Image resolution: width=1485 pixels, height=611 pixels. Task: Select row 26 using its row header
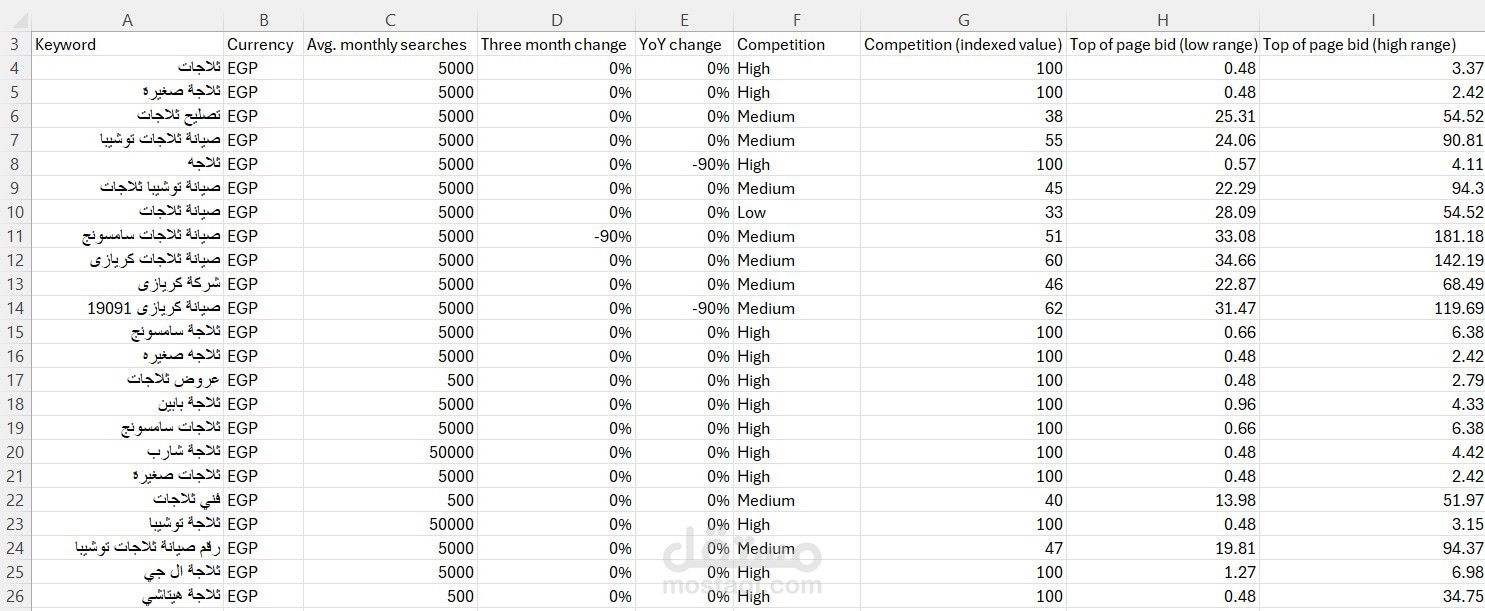14,596
